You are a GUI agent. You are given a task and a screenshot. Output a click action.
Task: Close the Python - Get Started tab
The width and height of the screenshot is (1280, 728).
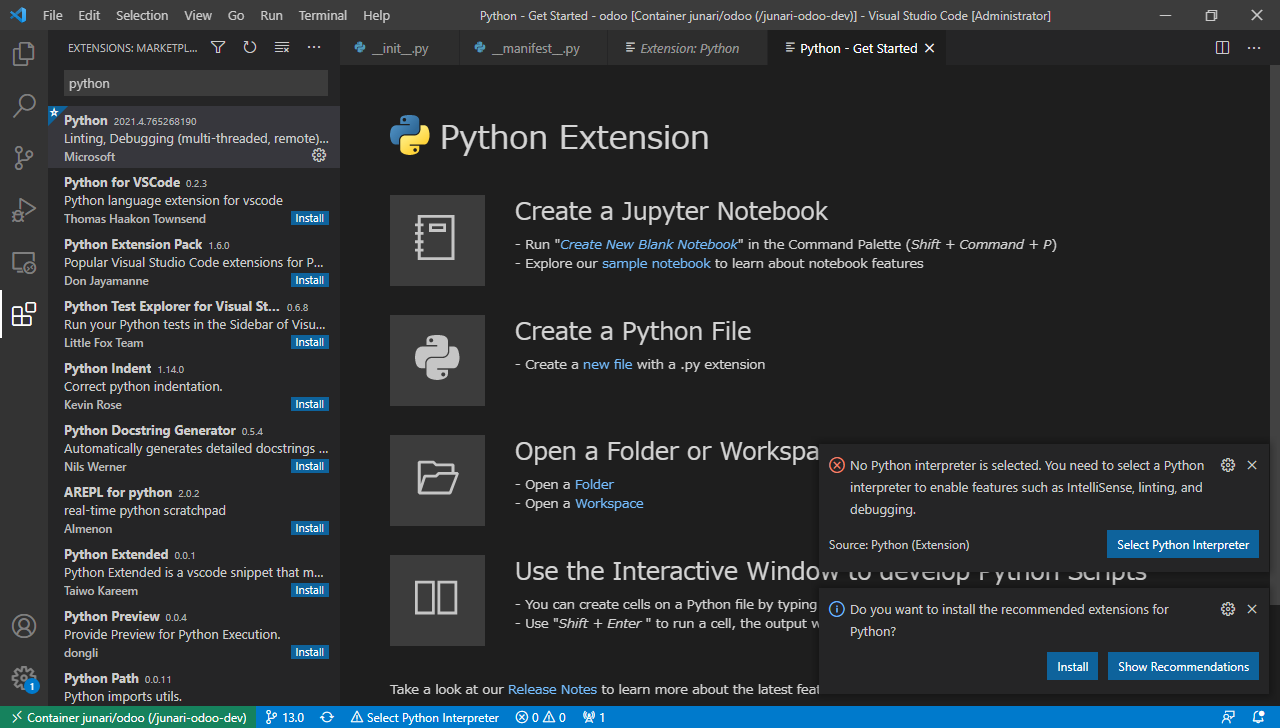click(x=929, y=48)
